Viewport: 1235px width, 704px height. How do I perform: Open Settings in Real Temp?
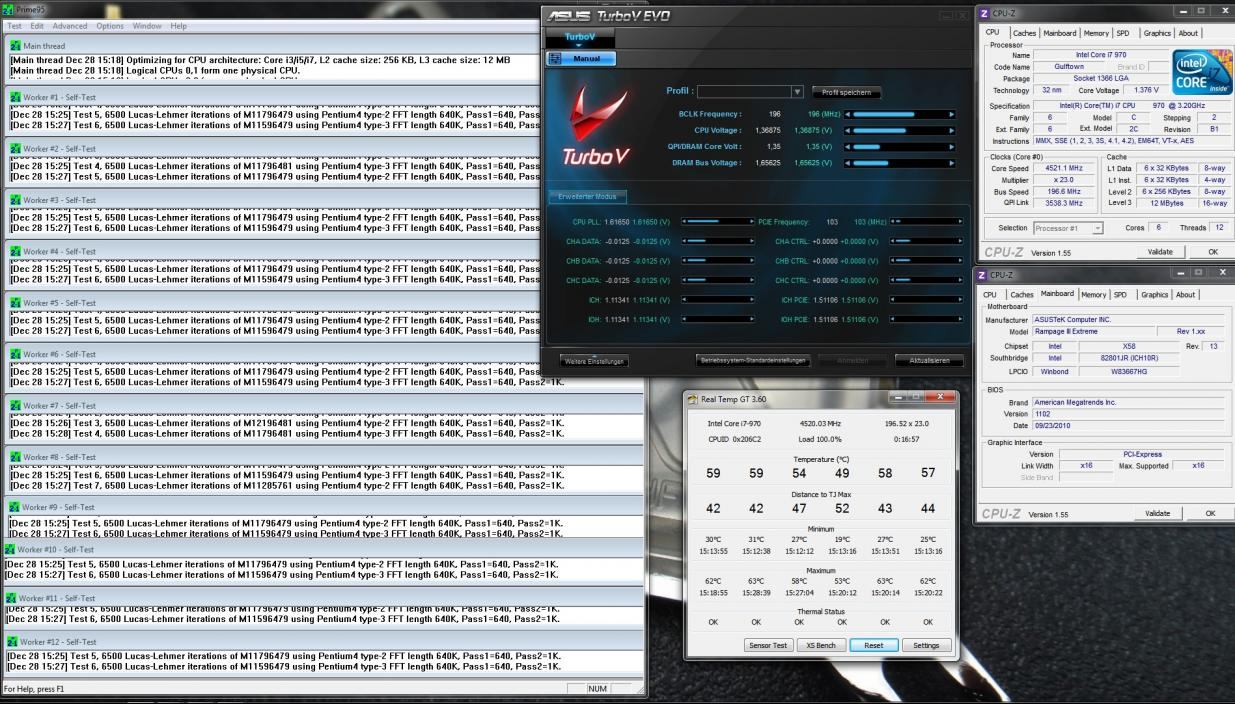click(926, 645)
